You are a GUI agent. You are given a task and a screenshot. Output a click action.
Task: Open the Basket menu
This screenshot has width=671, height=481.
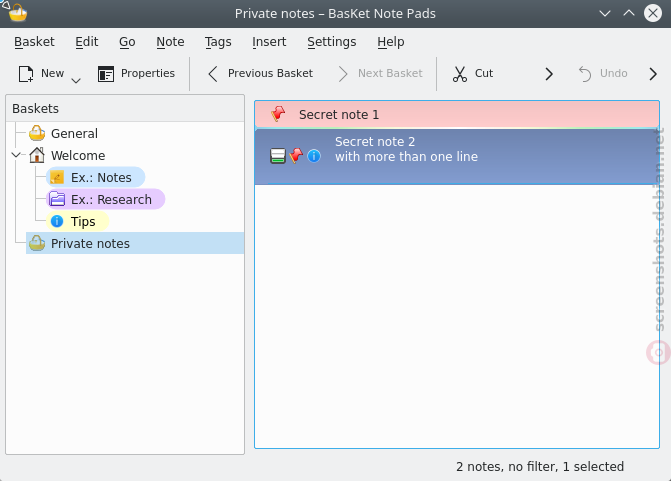pos(34,42)
